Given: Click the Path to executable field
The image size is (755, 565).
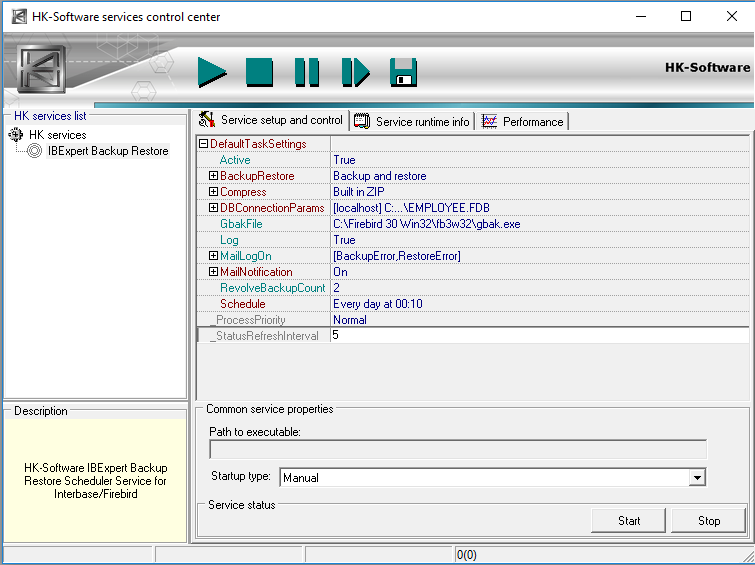Looking at the screenshot, I should 458,449.
